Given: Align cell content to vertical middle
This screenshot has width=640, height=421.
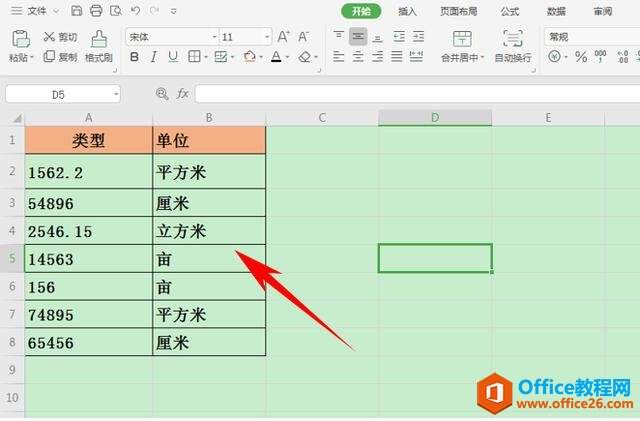Looking at the screenshot, I should tap(358, 36).
